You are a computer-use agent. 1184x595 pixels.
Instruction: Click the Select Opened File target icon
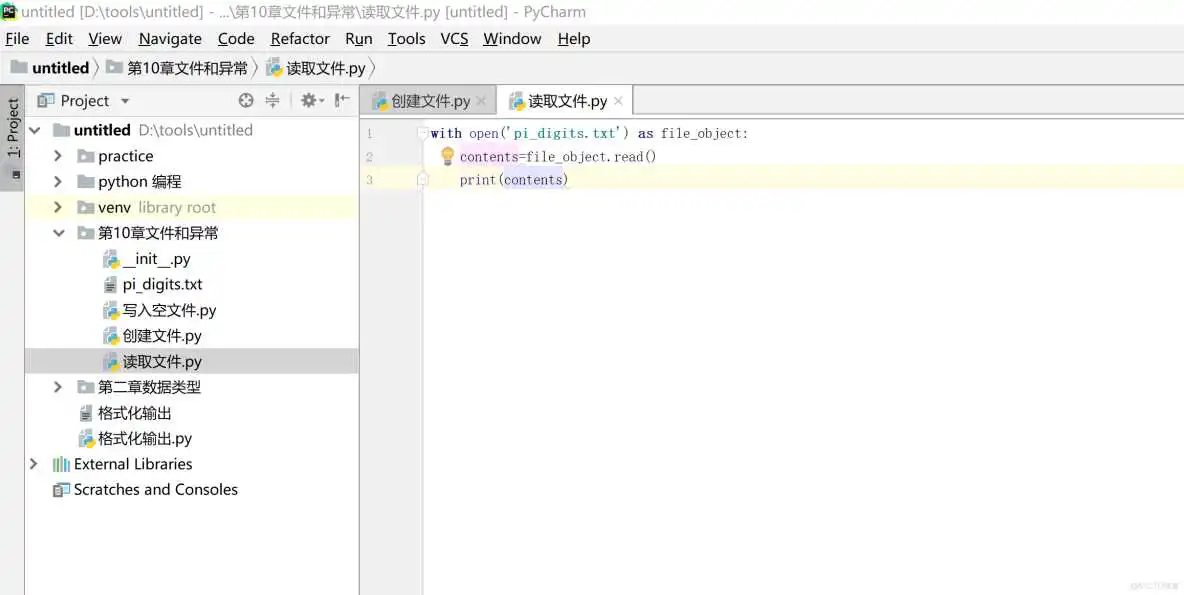point(246,100)
